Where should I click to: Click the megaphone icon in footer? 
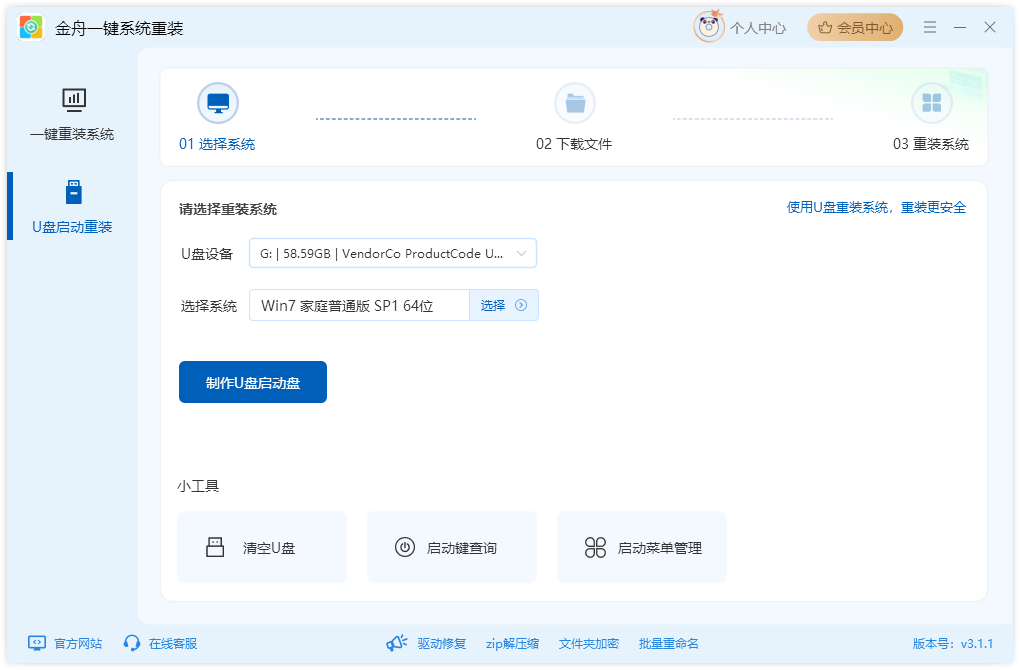point(396,643)
